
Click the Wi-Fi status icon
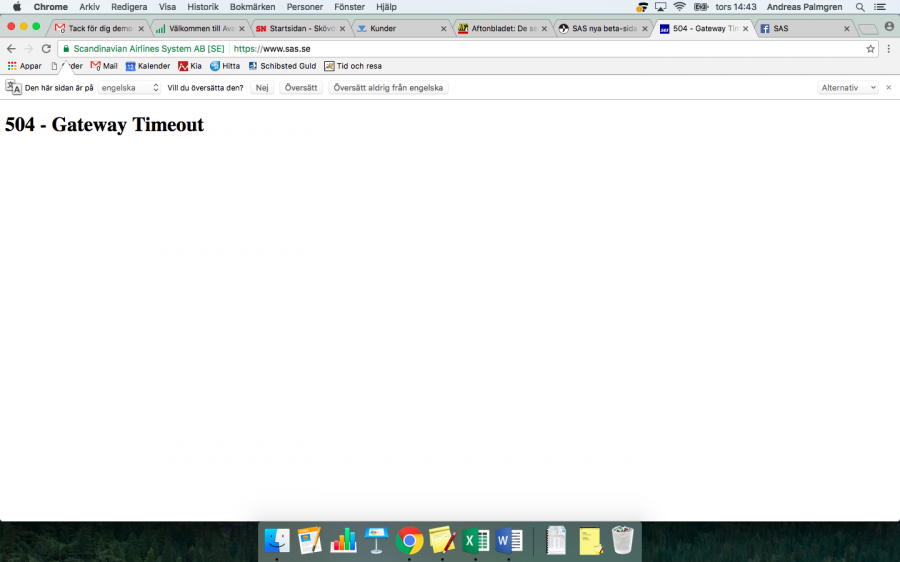tap(680, 7)
